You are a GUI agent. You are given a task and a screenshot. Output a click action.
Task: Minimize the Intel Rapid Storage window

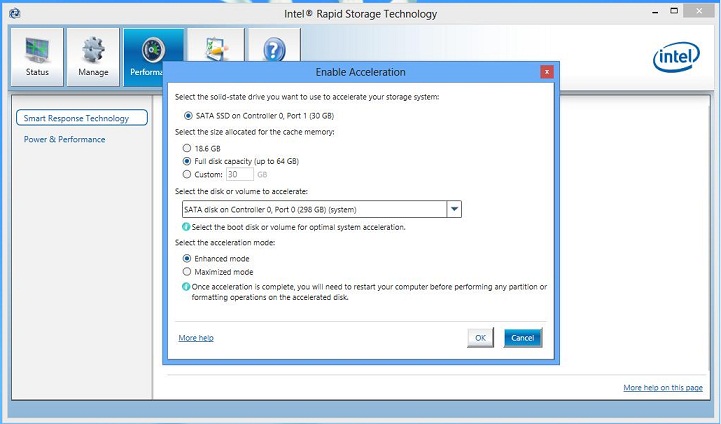(655, 12)
